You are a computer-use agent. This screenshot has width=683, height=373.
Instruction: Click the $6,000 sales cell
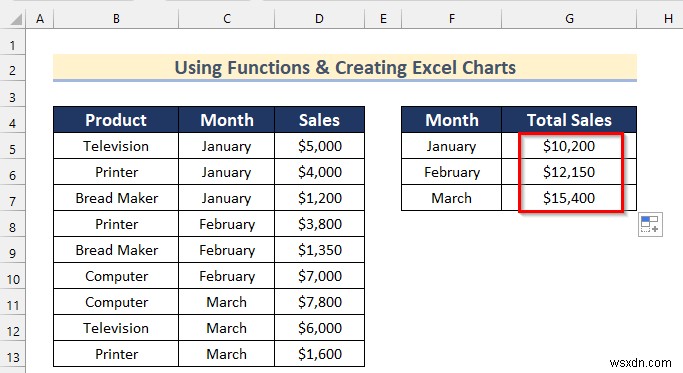click(x=319, y=328)
